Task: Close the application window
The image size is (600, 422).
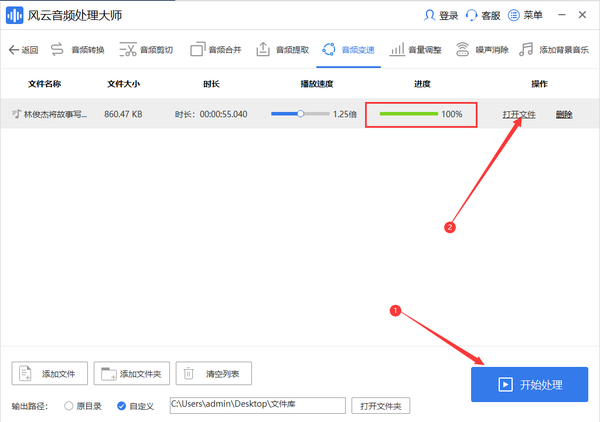Action: 582,15
